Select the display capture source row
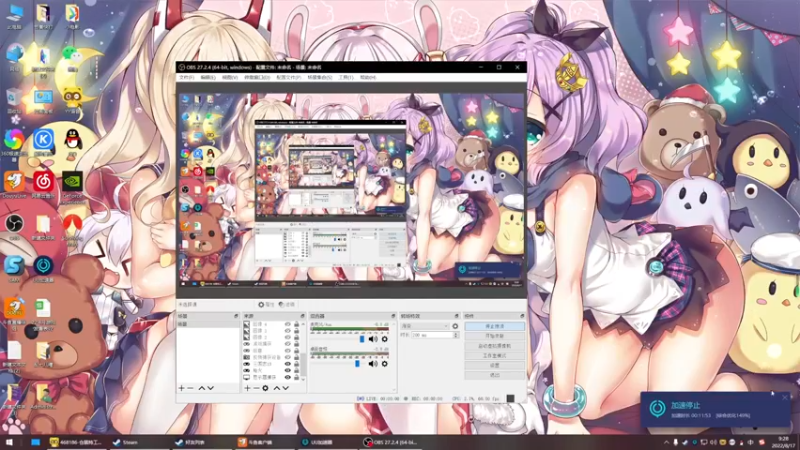The width and height of the screenshot is (800, 450). click(272, 377)
